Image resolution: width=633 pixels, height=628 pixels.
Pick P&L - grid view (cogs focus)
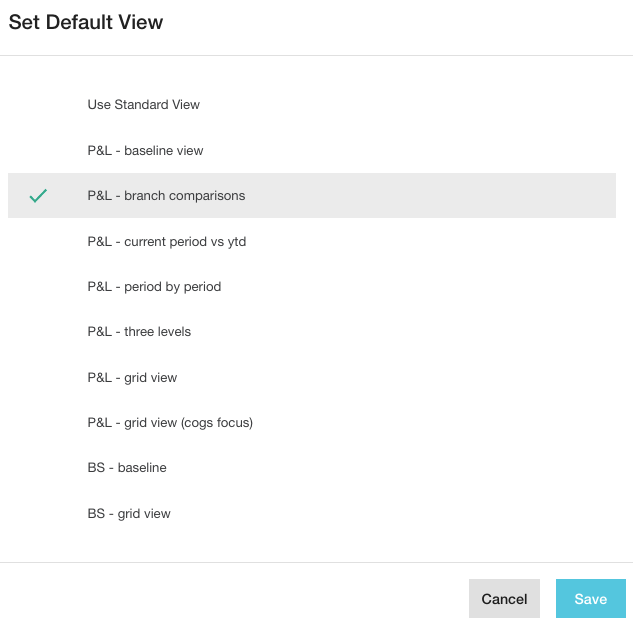[170, 423]
